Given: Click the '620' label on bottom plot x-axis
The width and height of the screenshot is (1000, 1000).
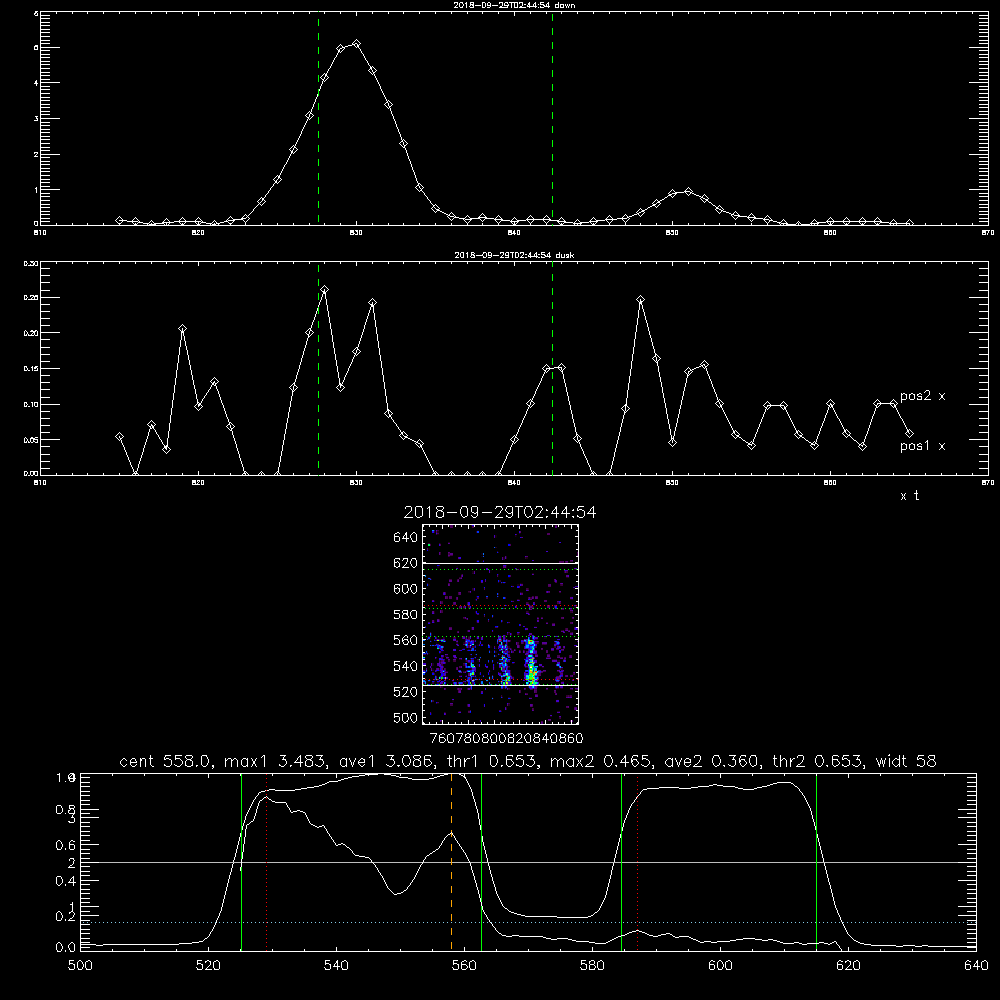Looking at the screenshot, I should pos(849,966).
